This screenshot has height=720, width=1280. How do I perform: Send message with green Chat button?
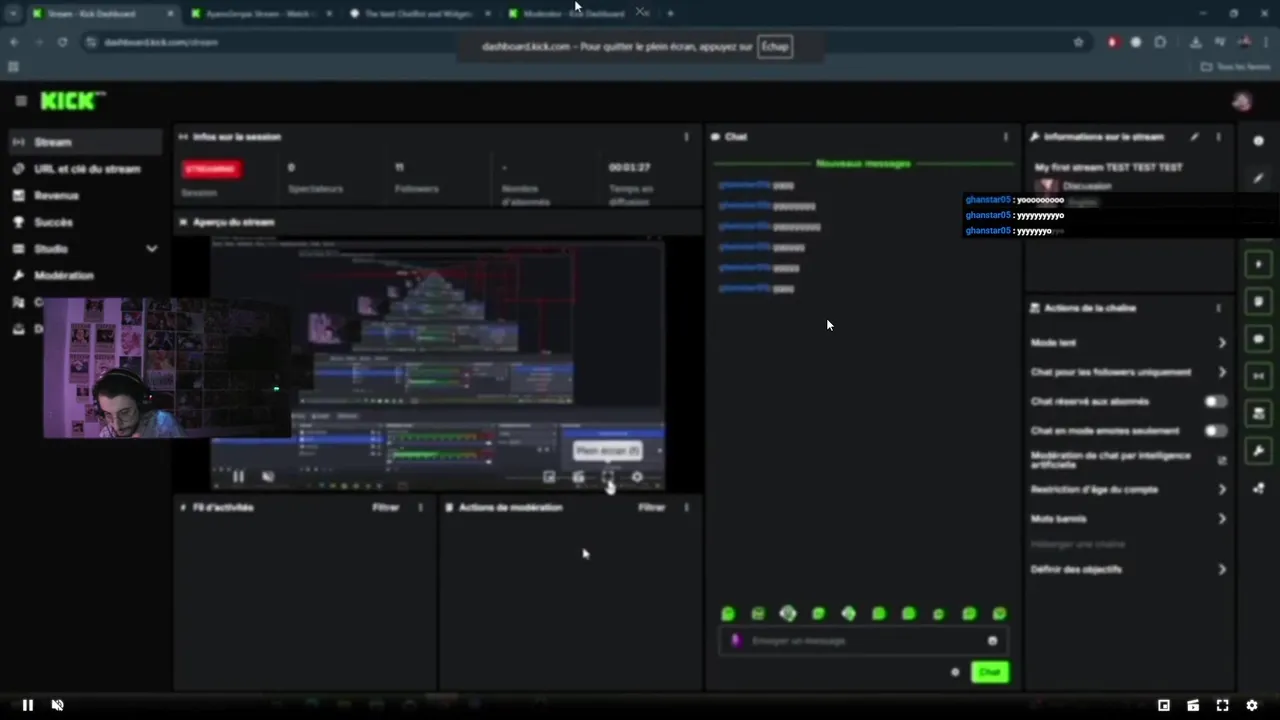click(x=990, y=672)
